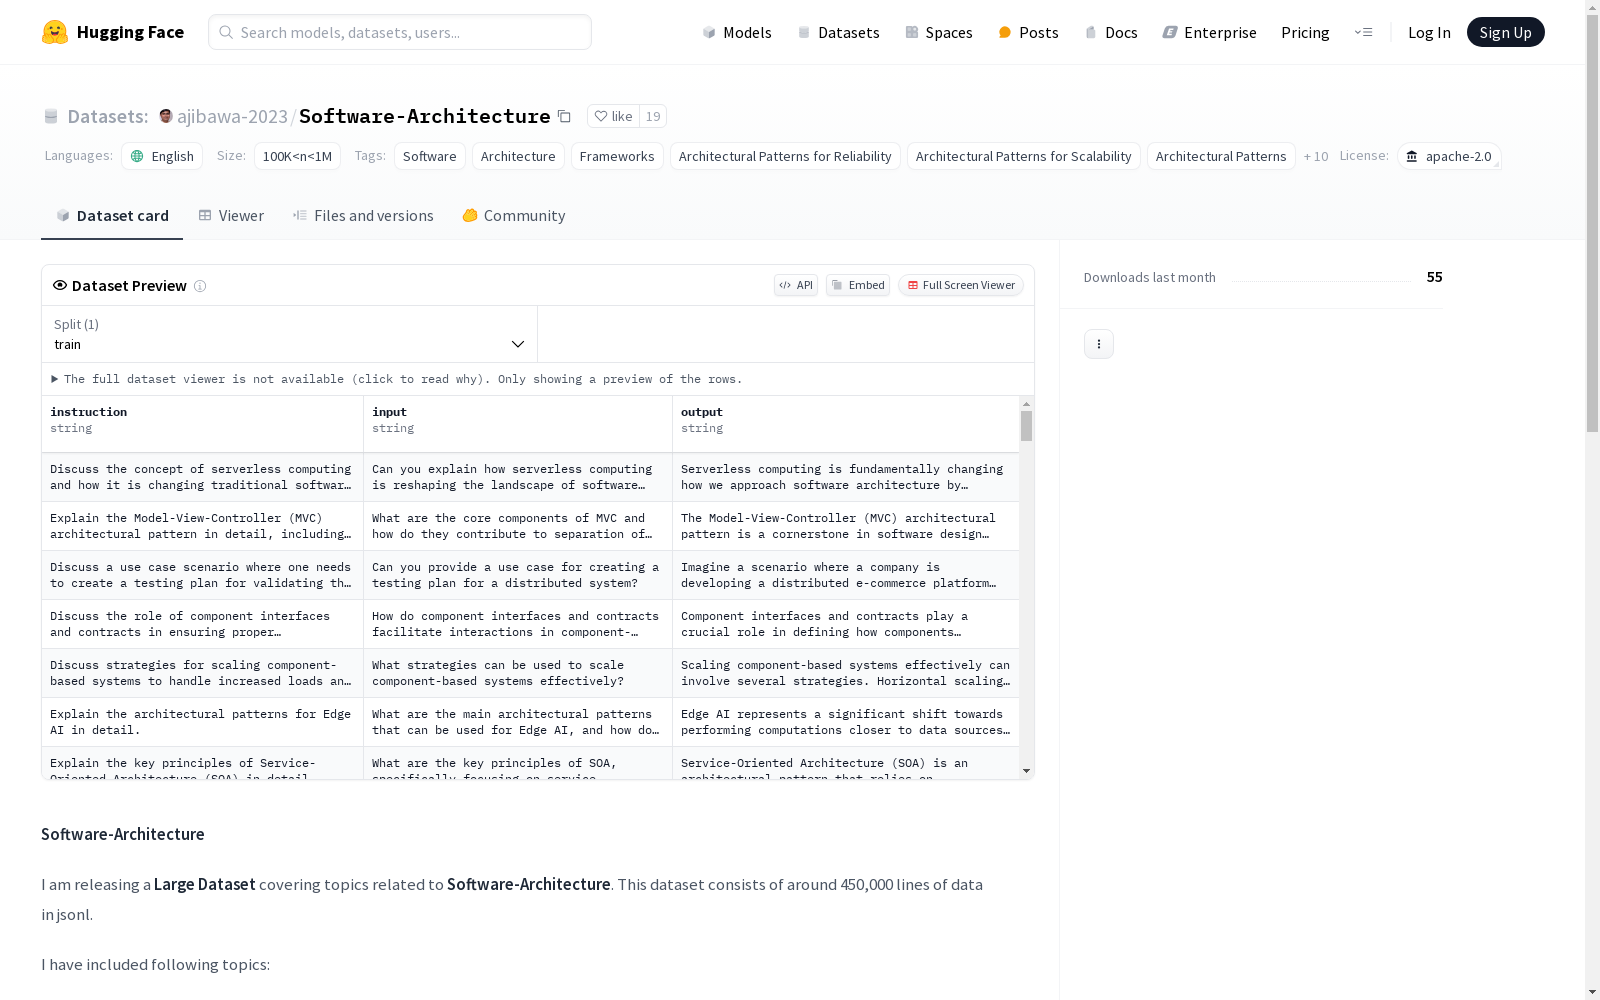The image size is (1600, 1000).
Task: Go to Models in the top navigation
Action: click(737, 32)
